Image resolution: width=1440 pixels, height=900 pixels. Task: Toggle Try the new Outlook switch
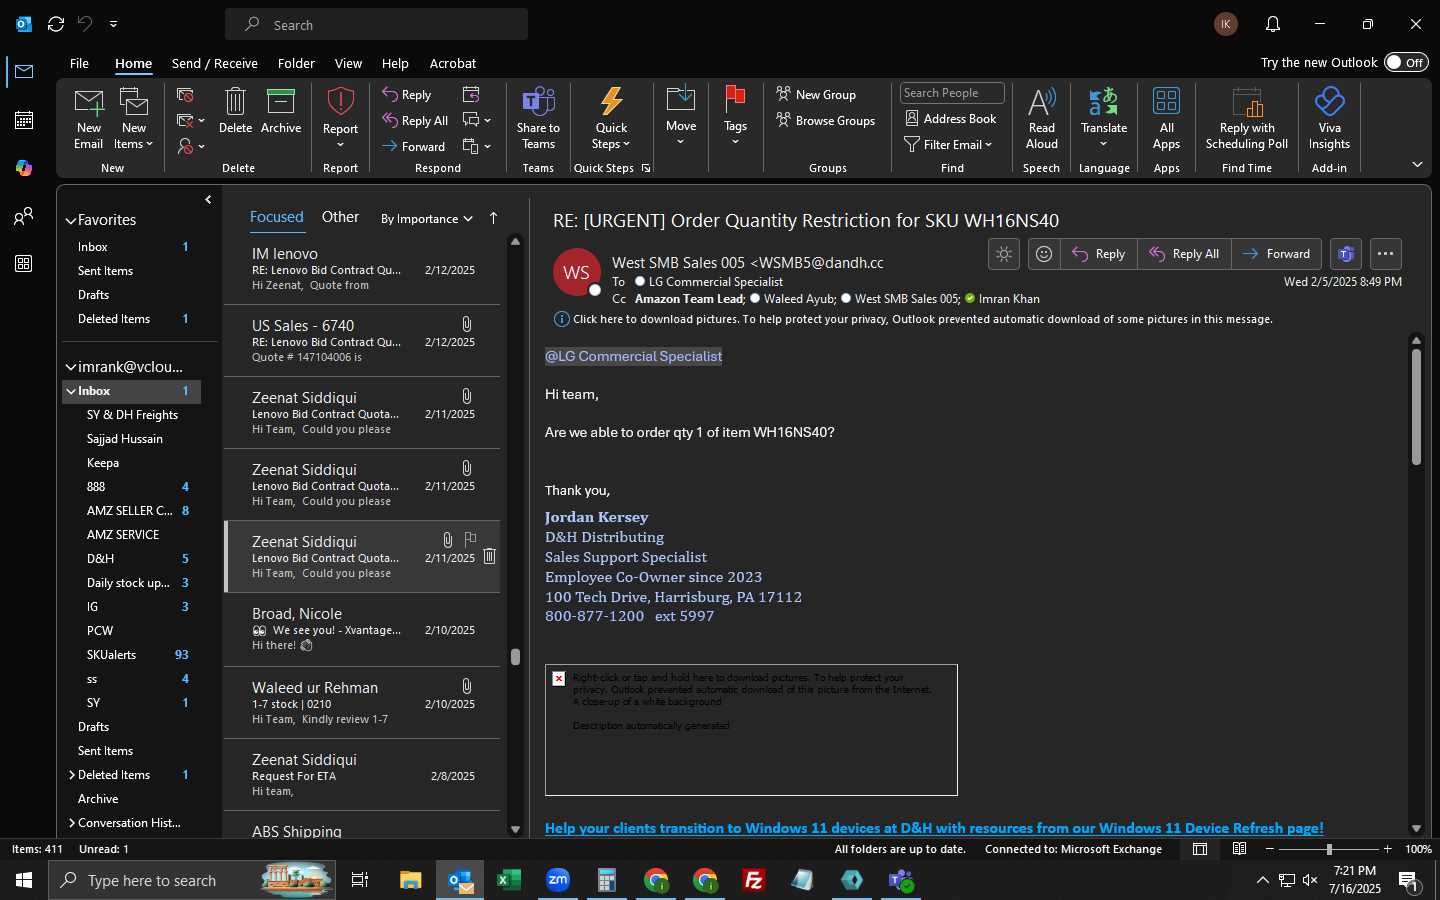[1406, 62]
